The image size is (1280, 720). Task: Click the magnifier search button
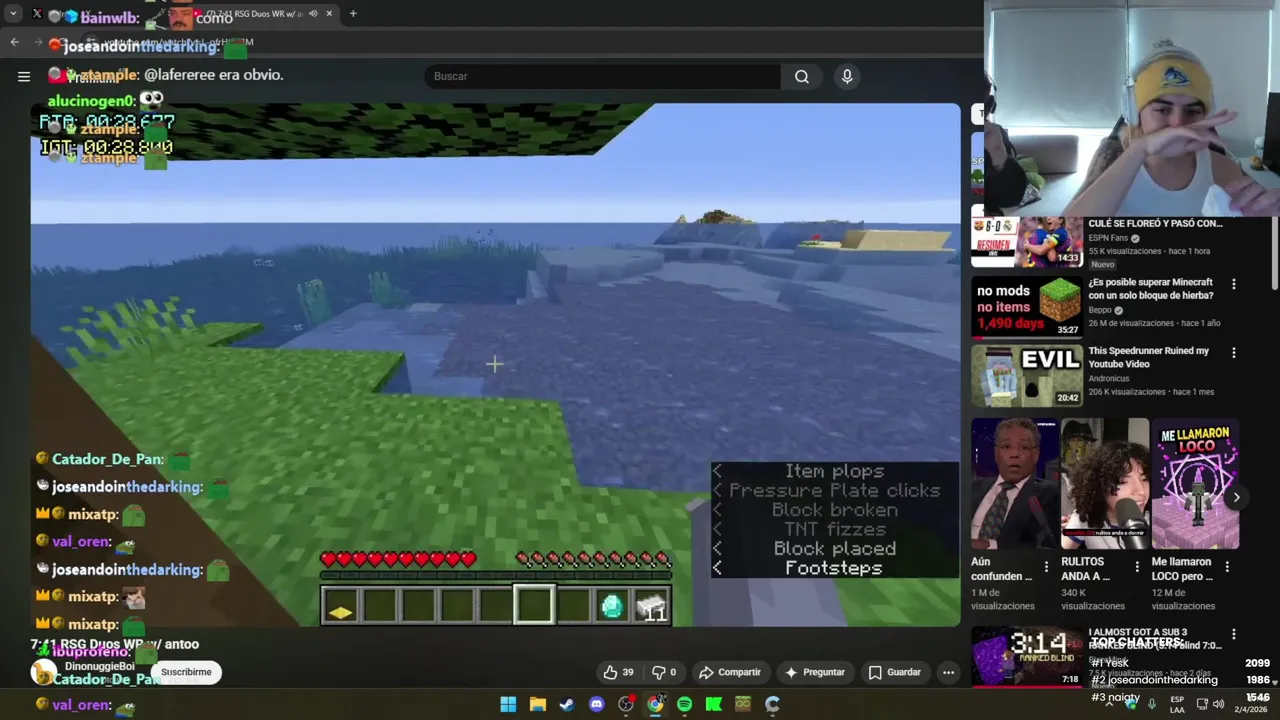pyautogui.click(x=802, y=76)
